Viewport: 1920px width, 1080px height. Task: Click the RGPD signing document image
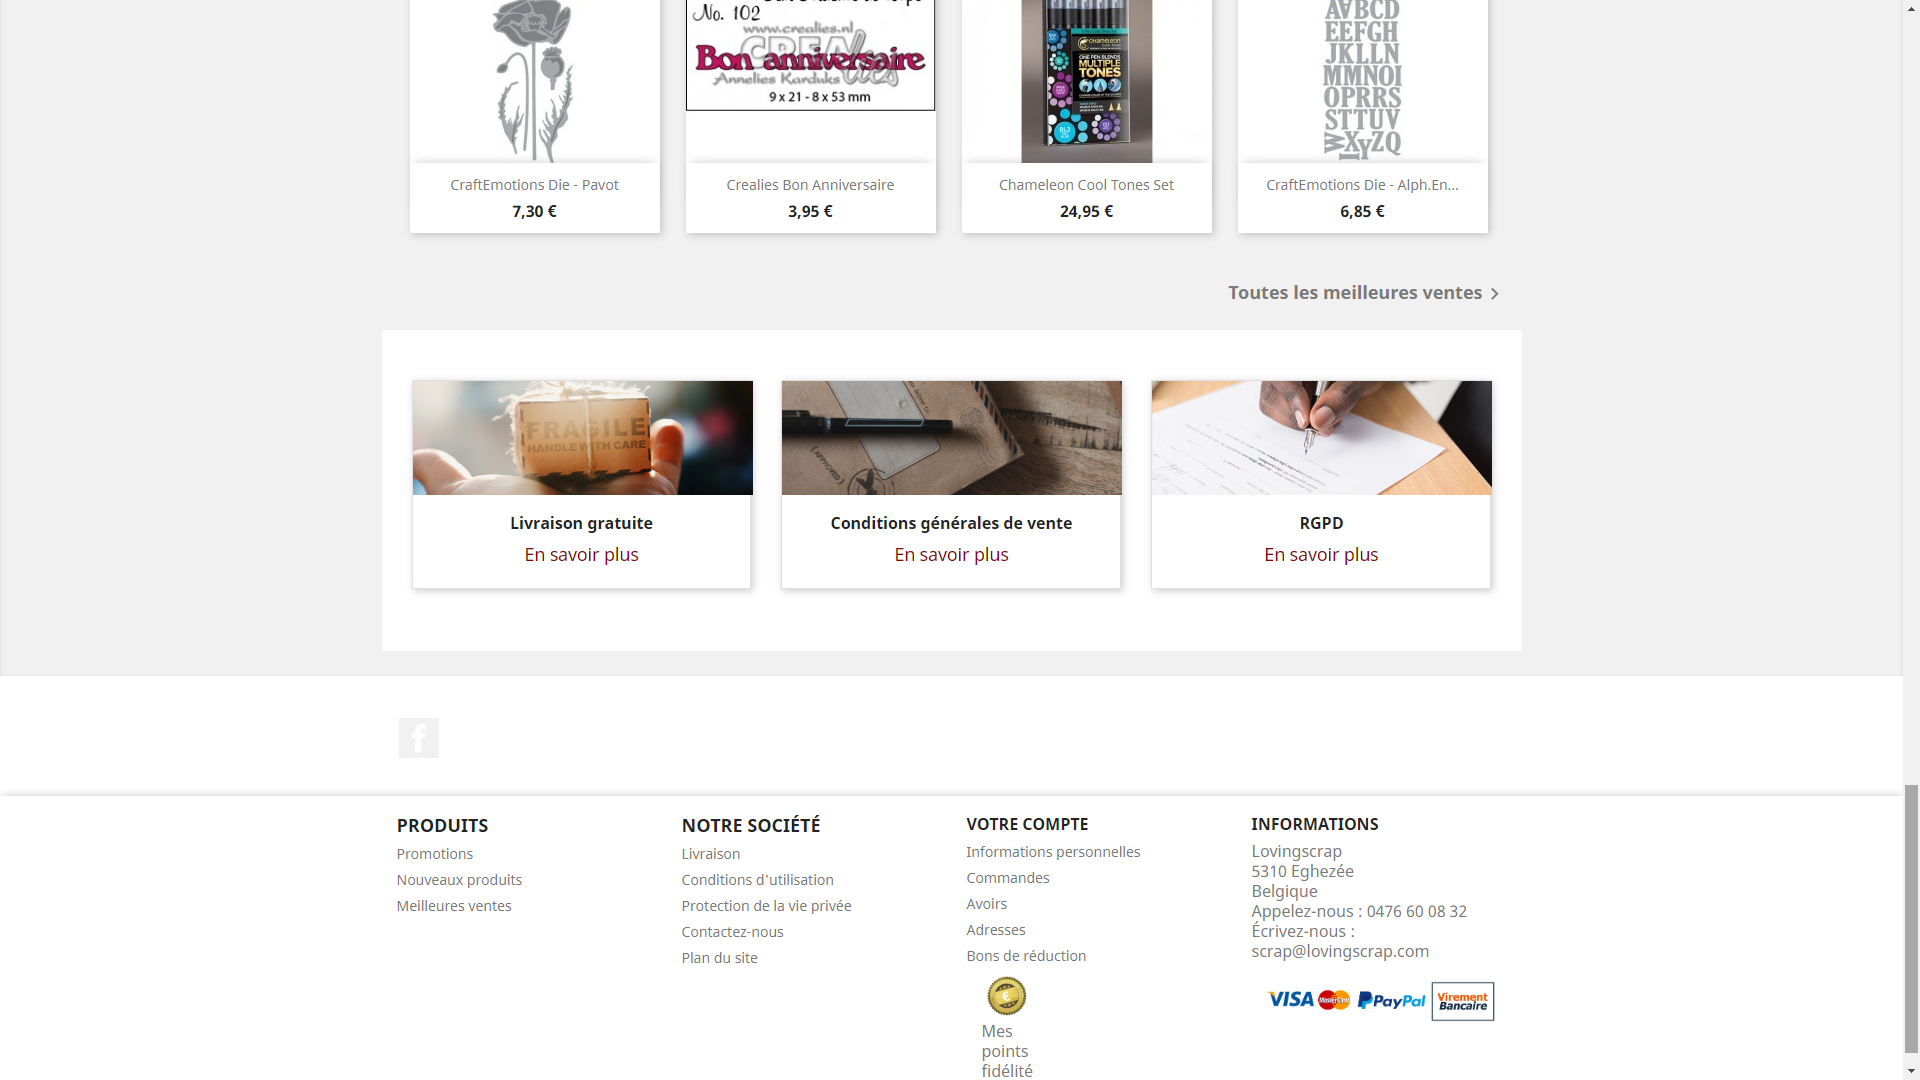[x=1321, y=437]
